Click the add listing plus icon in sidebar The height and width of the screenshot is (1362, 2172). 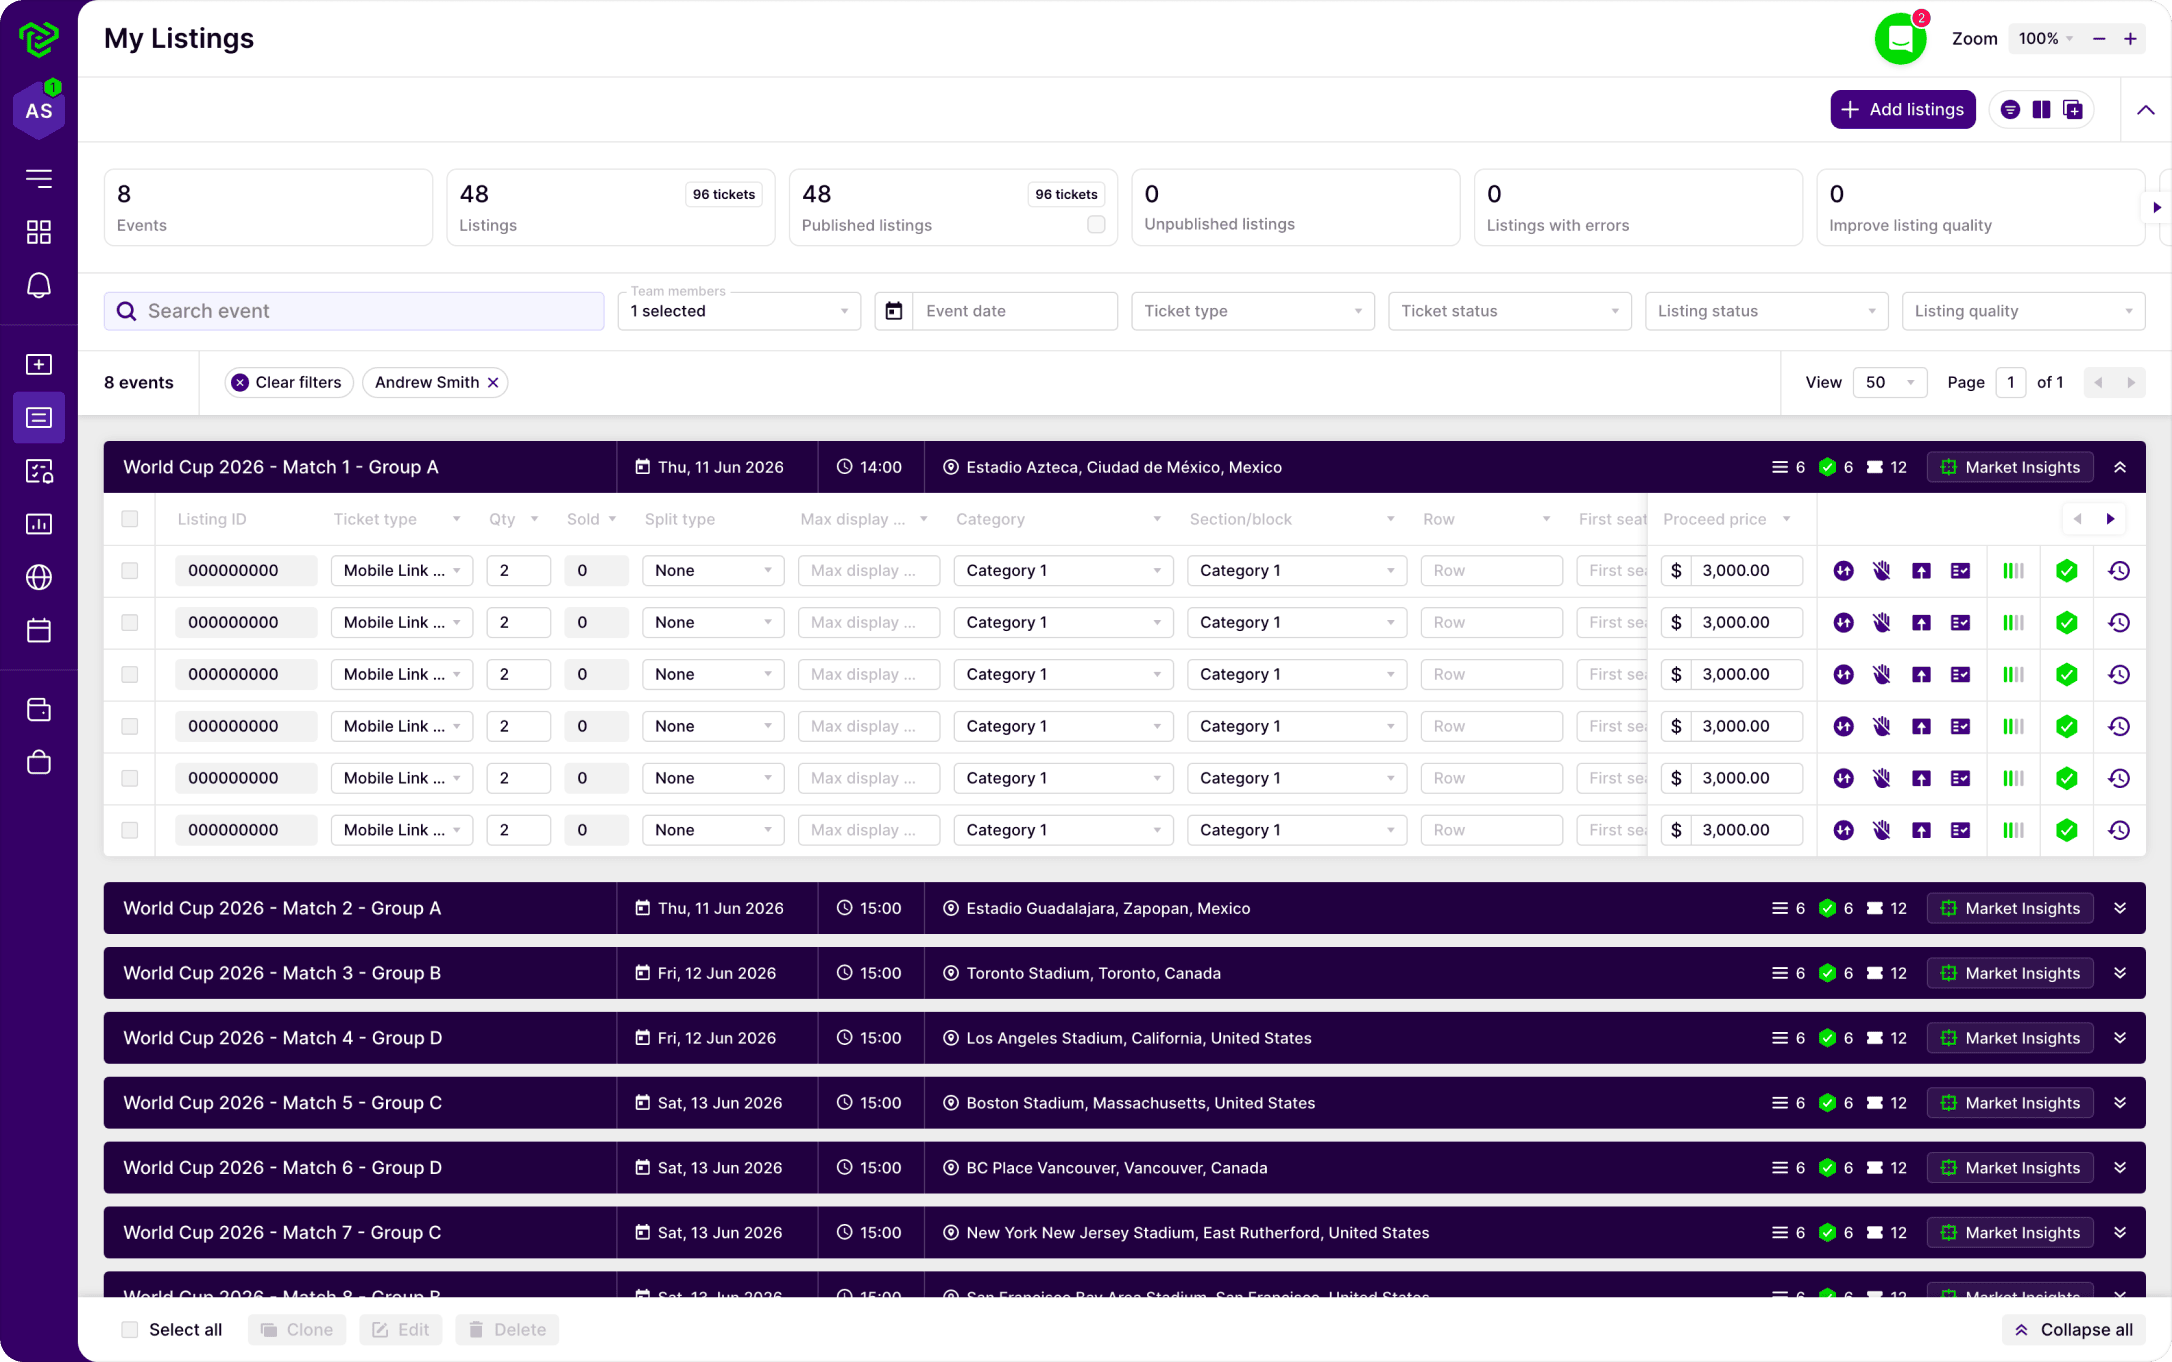[39, 364]
